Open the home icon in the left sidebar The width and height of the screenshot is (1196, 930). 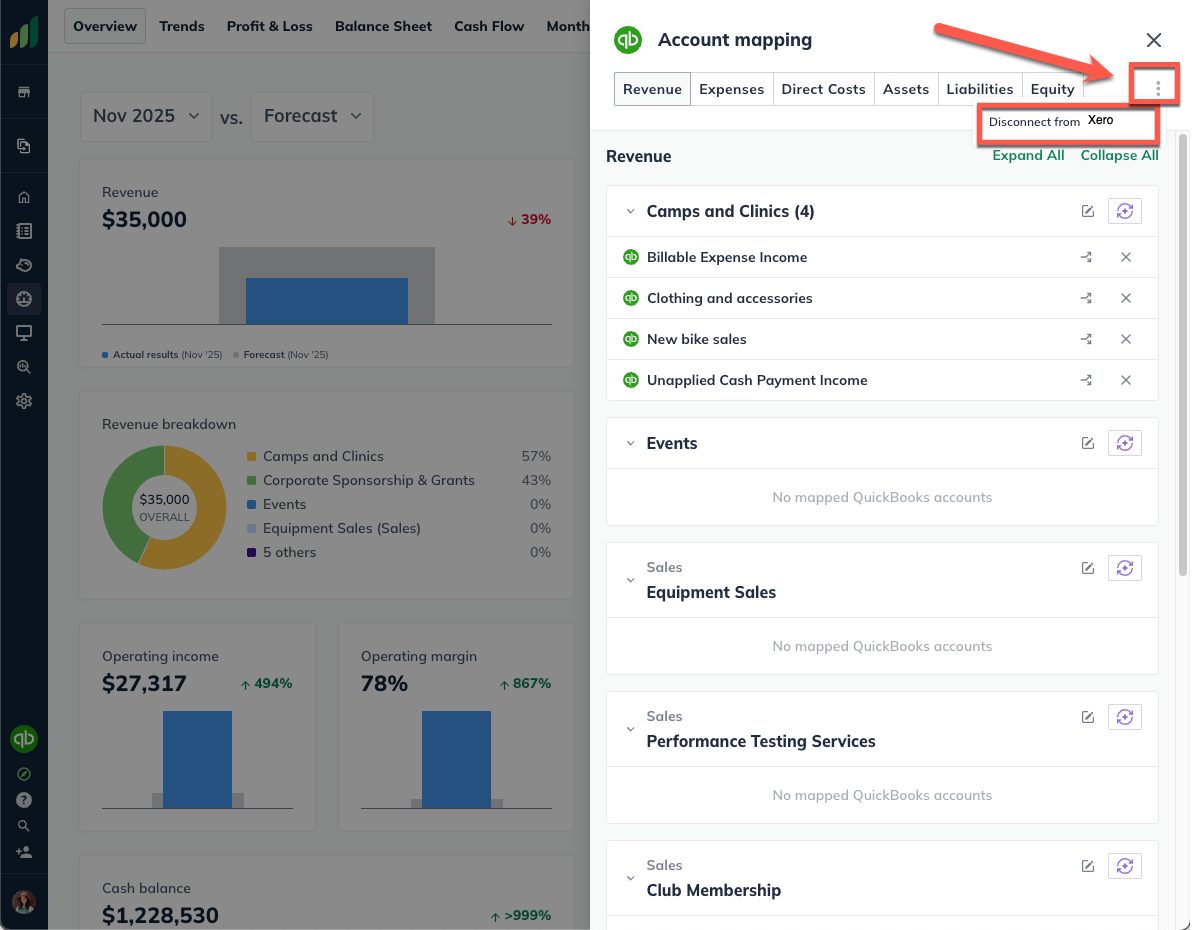(x=24, y=196)
